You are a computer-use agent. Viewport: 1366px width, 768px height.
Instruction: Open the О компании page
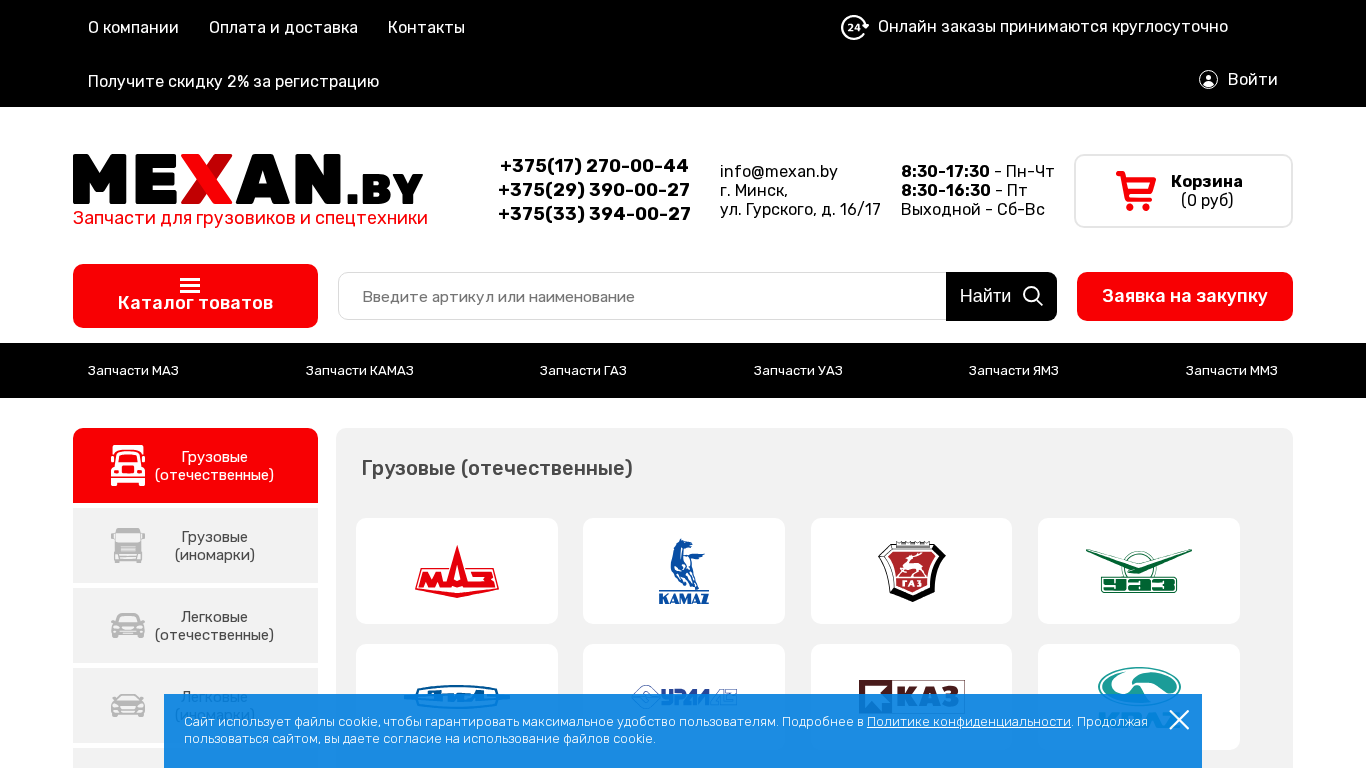tap(133, 27)
